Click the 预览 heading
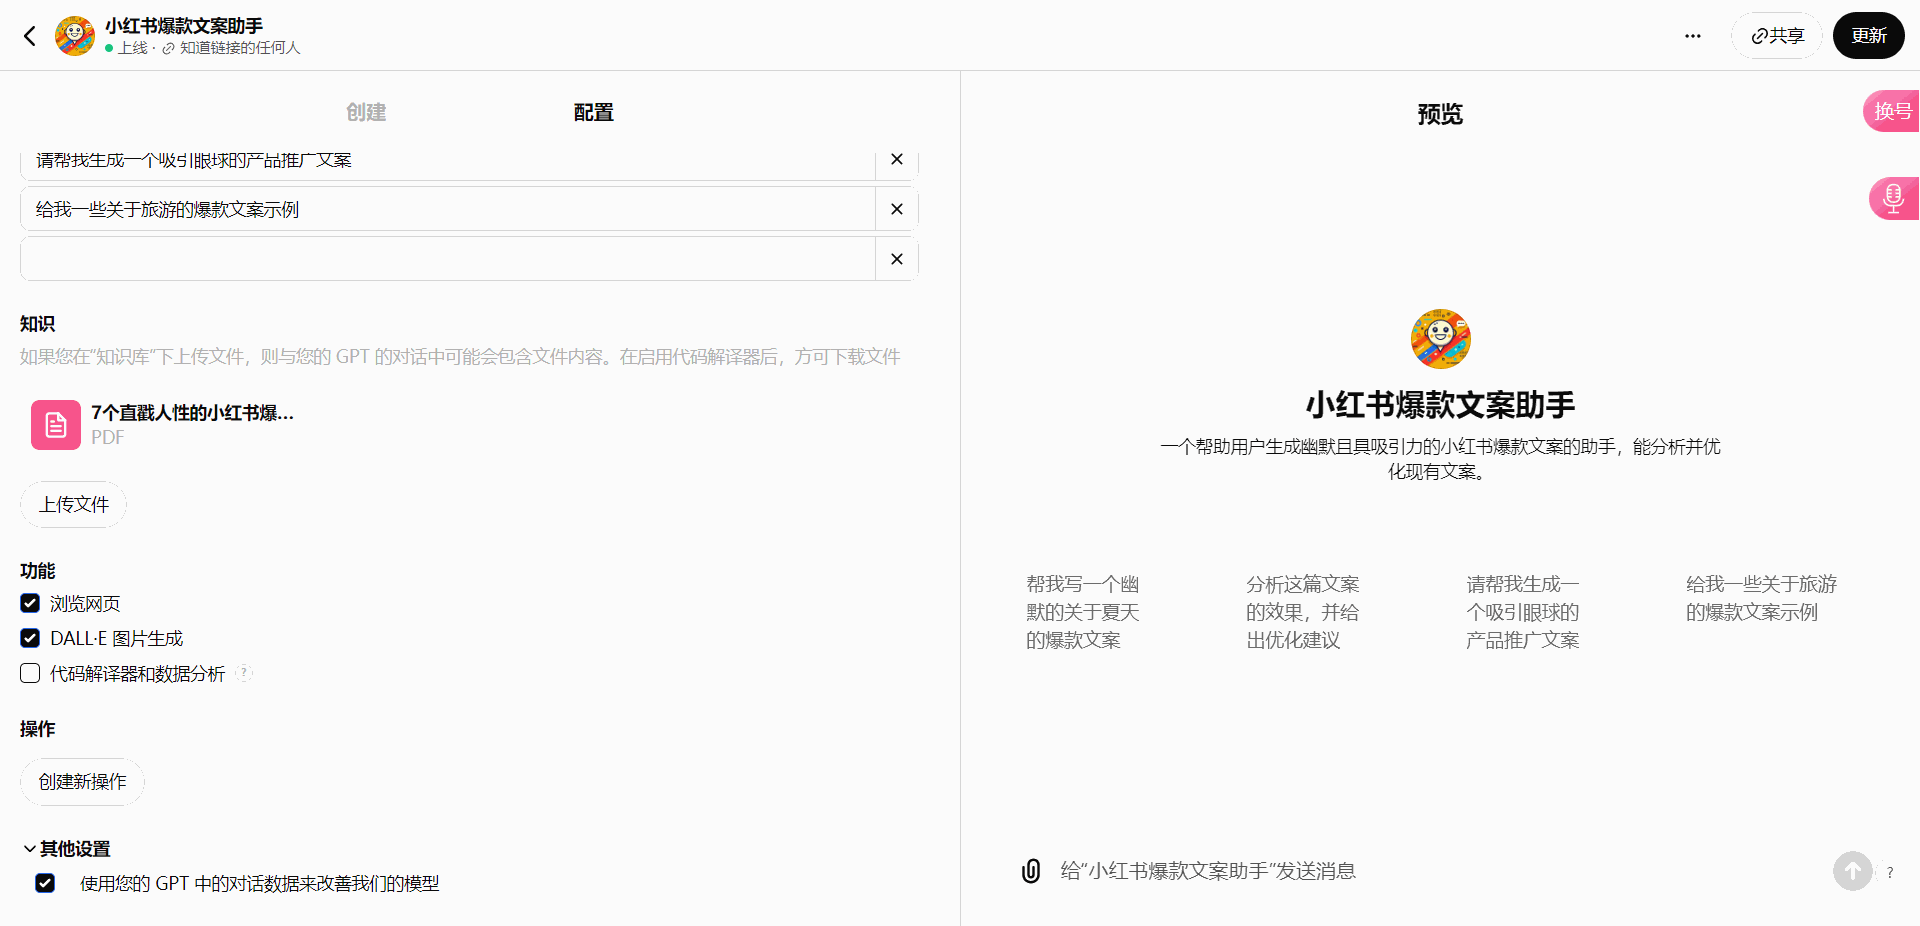1920x926 pixels. (1440, 114)
